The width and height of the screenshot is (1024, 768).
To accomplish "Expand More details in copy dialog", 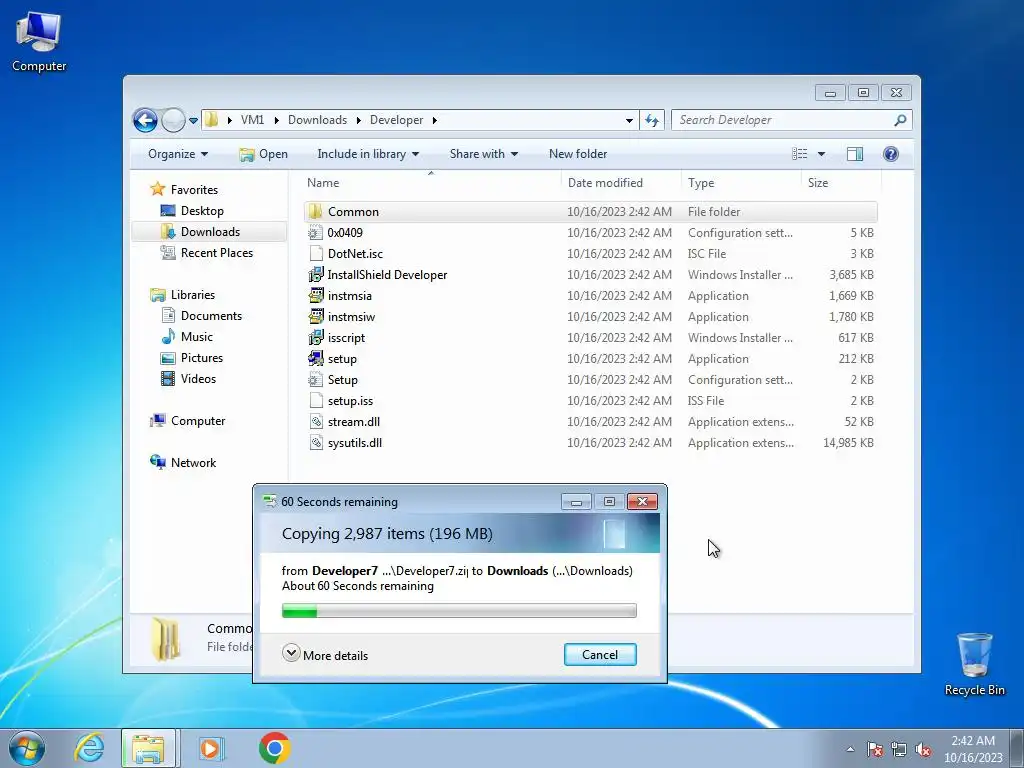I will (x=325, y=654).
